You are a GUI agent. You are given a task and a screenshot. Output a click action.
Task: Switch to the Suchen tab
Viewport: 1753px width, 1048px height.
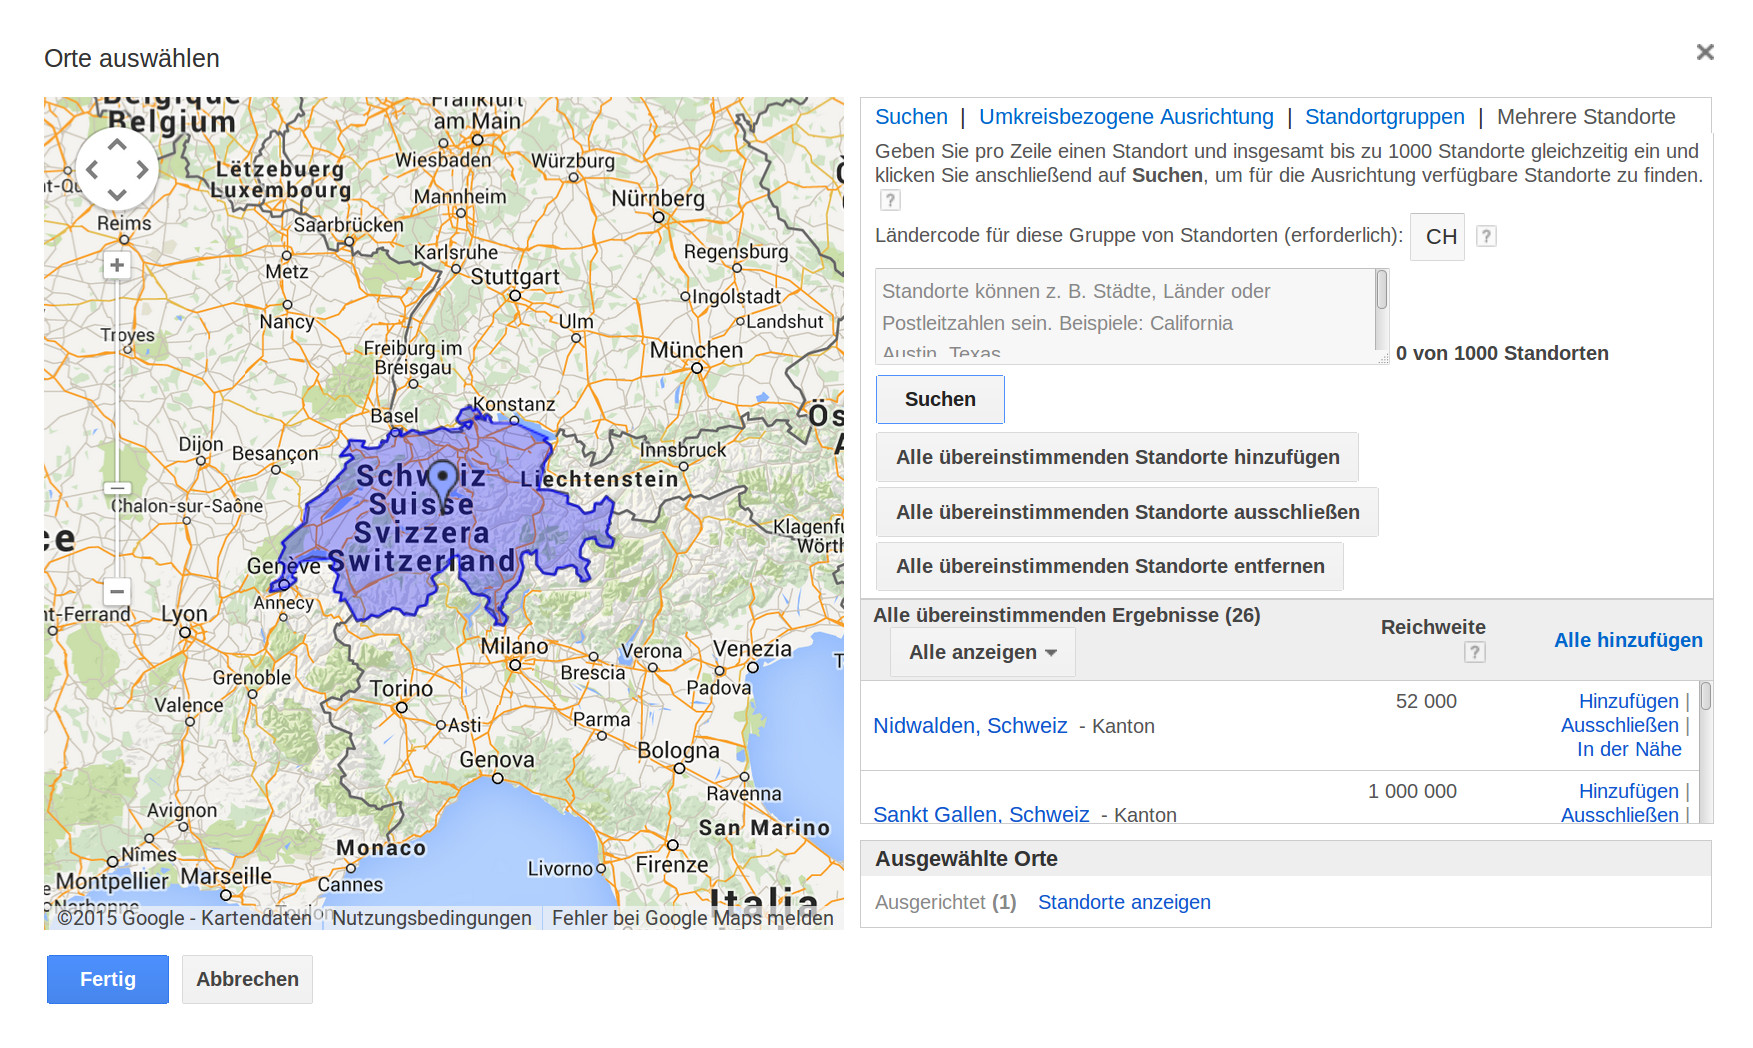pyautogui.click(x=911, y=117)
